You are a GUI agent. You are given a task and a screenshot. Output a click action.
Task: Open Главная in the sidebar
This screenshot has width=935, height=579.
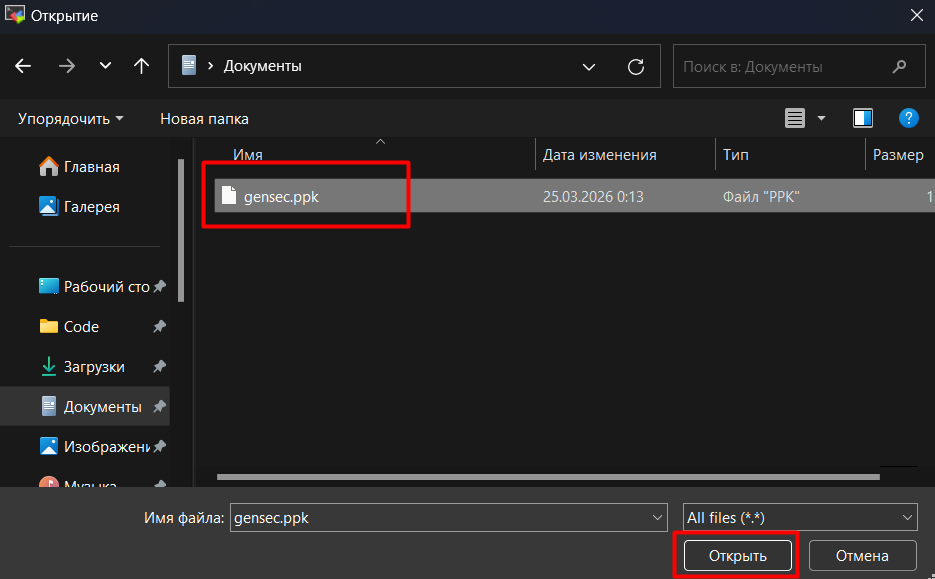(79, 166)
